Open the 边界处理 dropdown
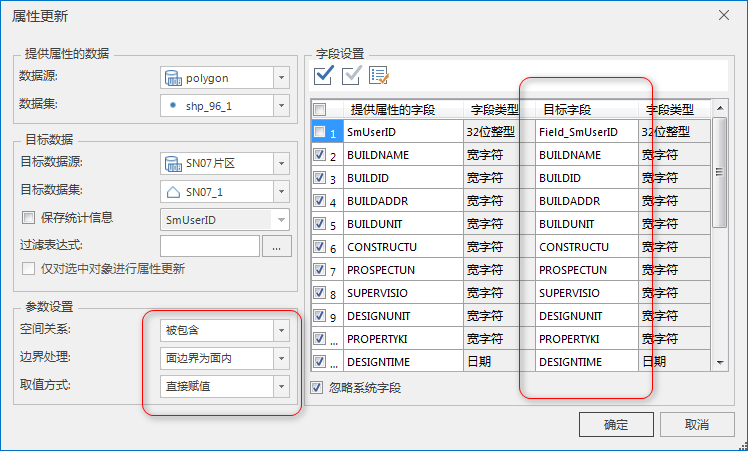 point(281,358)
